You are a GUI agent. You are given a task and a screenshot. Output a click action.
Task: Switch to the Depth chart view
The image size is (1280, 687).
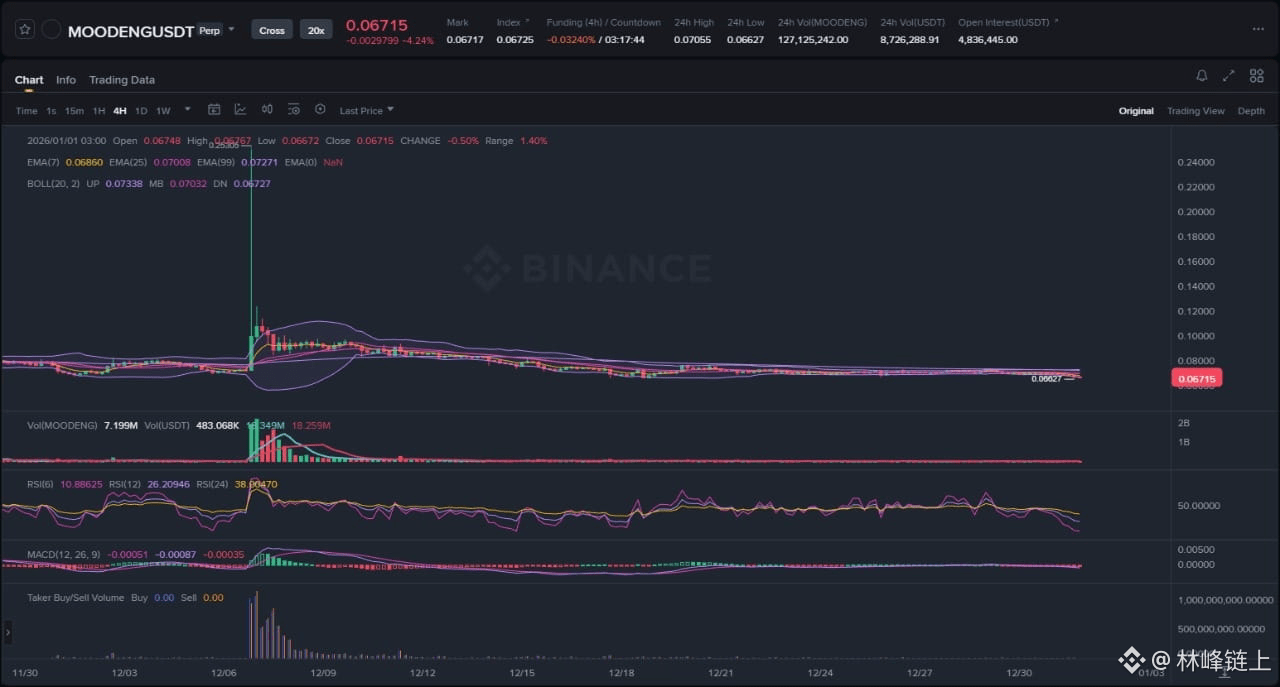(1251, 111)
